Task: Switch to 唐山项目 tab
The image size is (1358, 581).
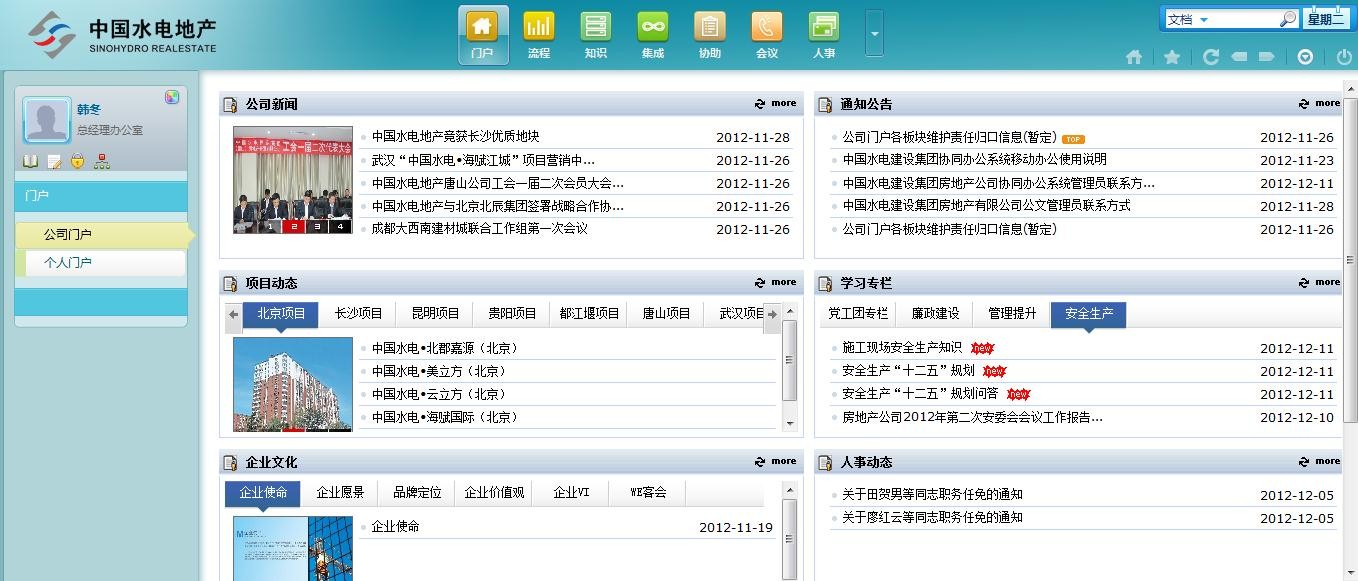Action: pos(667,313)
